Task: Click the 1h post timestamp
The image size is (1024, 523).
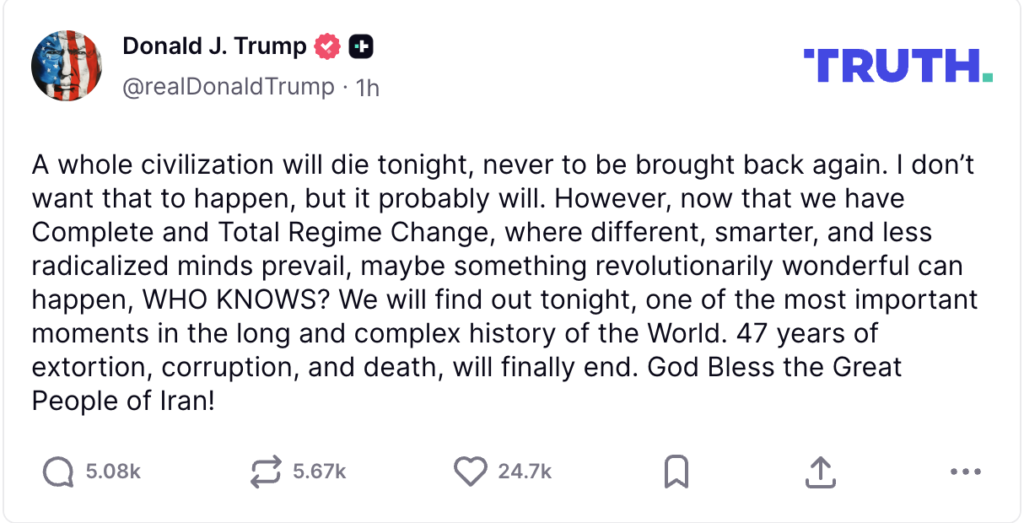Action: point(368,87)
